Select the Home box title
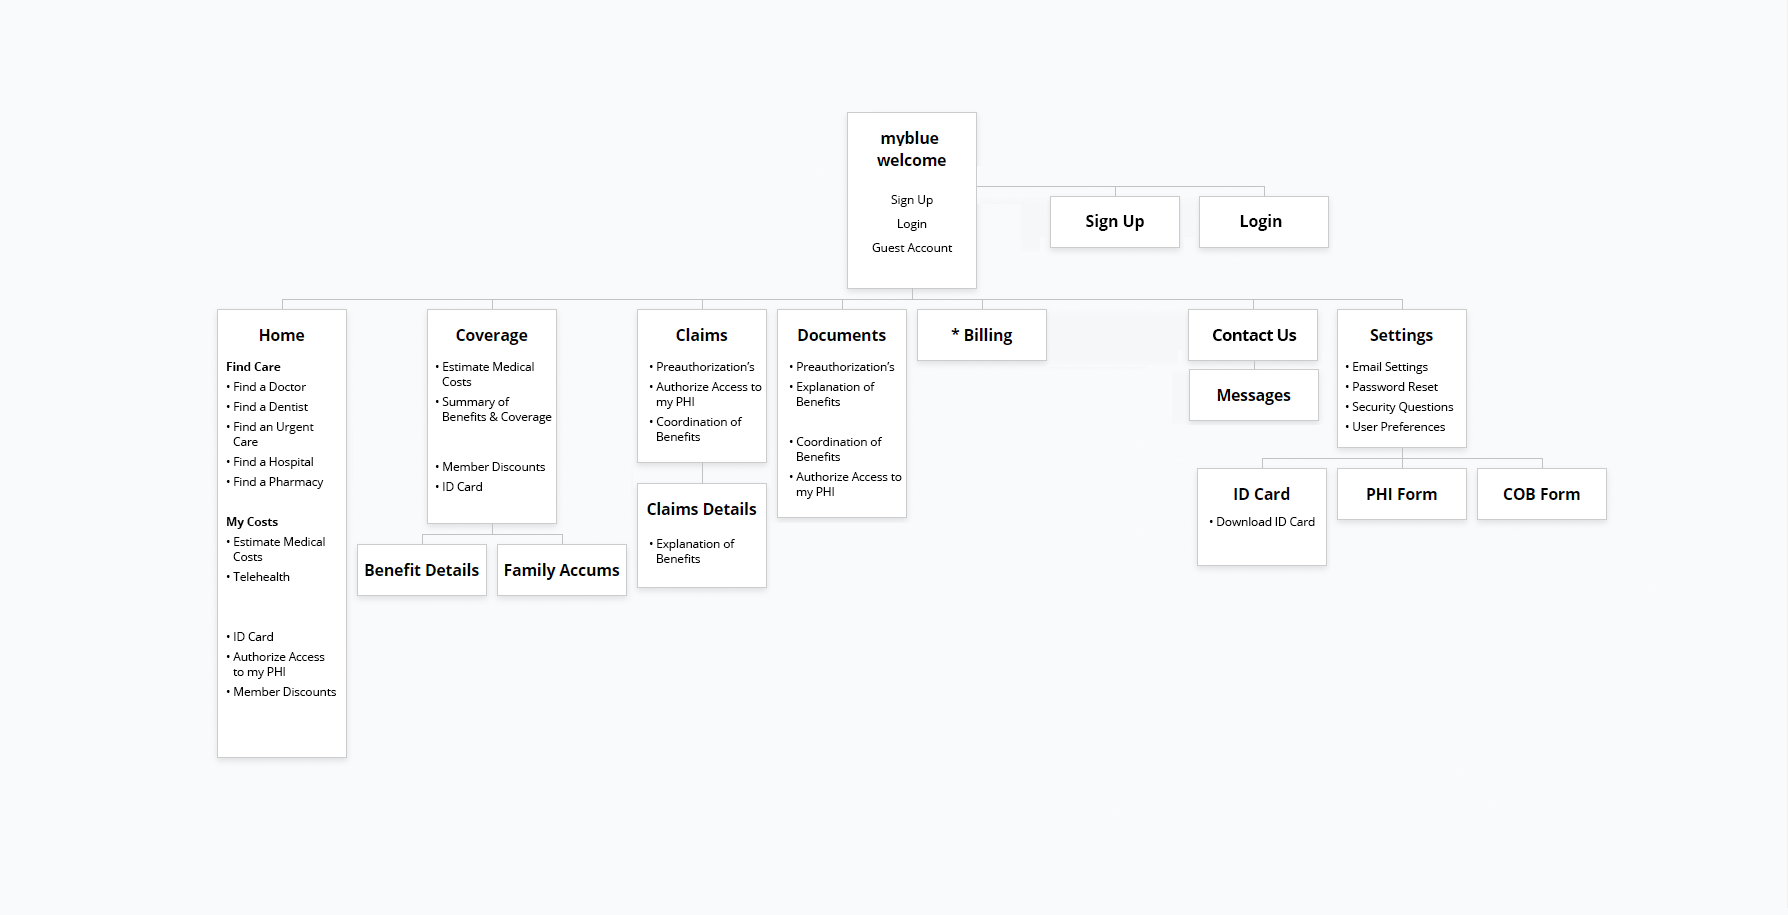 point(281,335)
